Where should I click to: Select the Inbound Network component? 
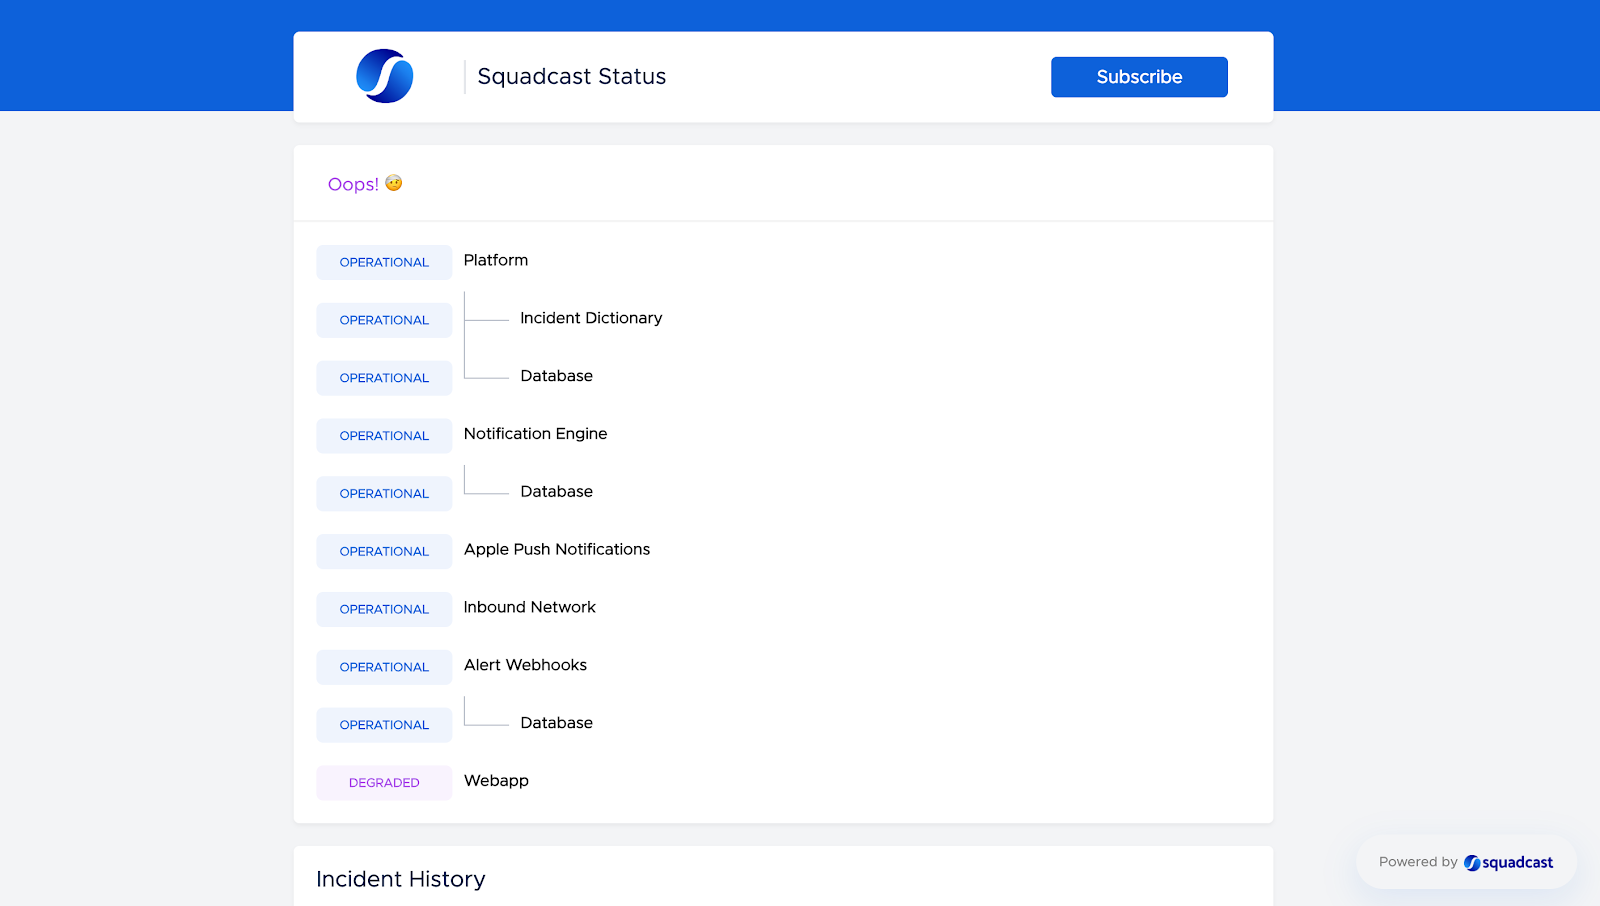point(530,608)
